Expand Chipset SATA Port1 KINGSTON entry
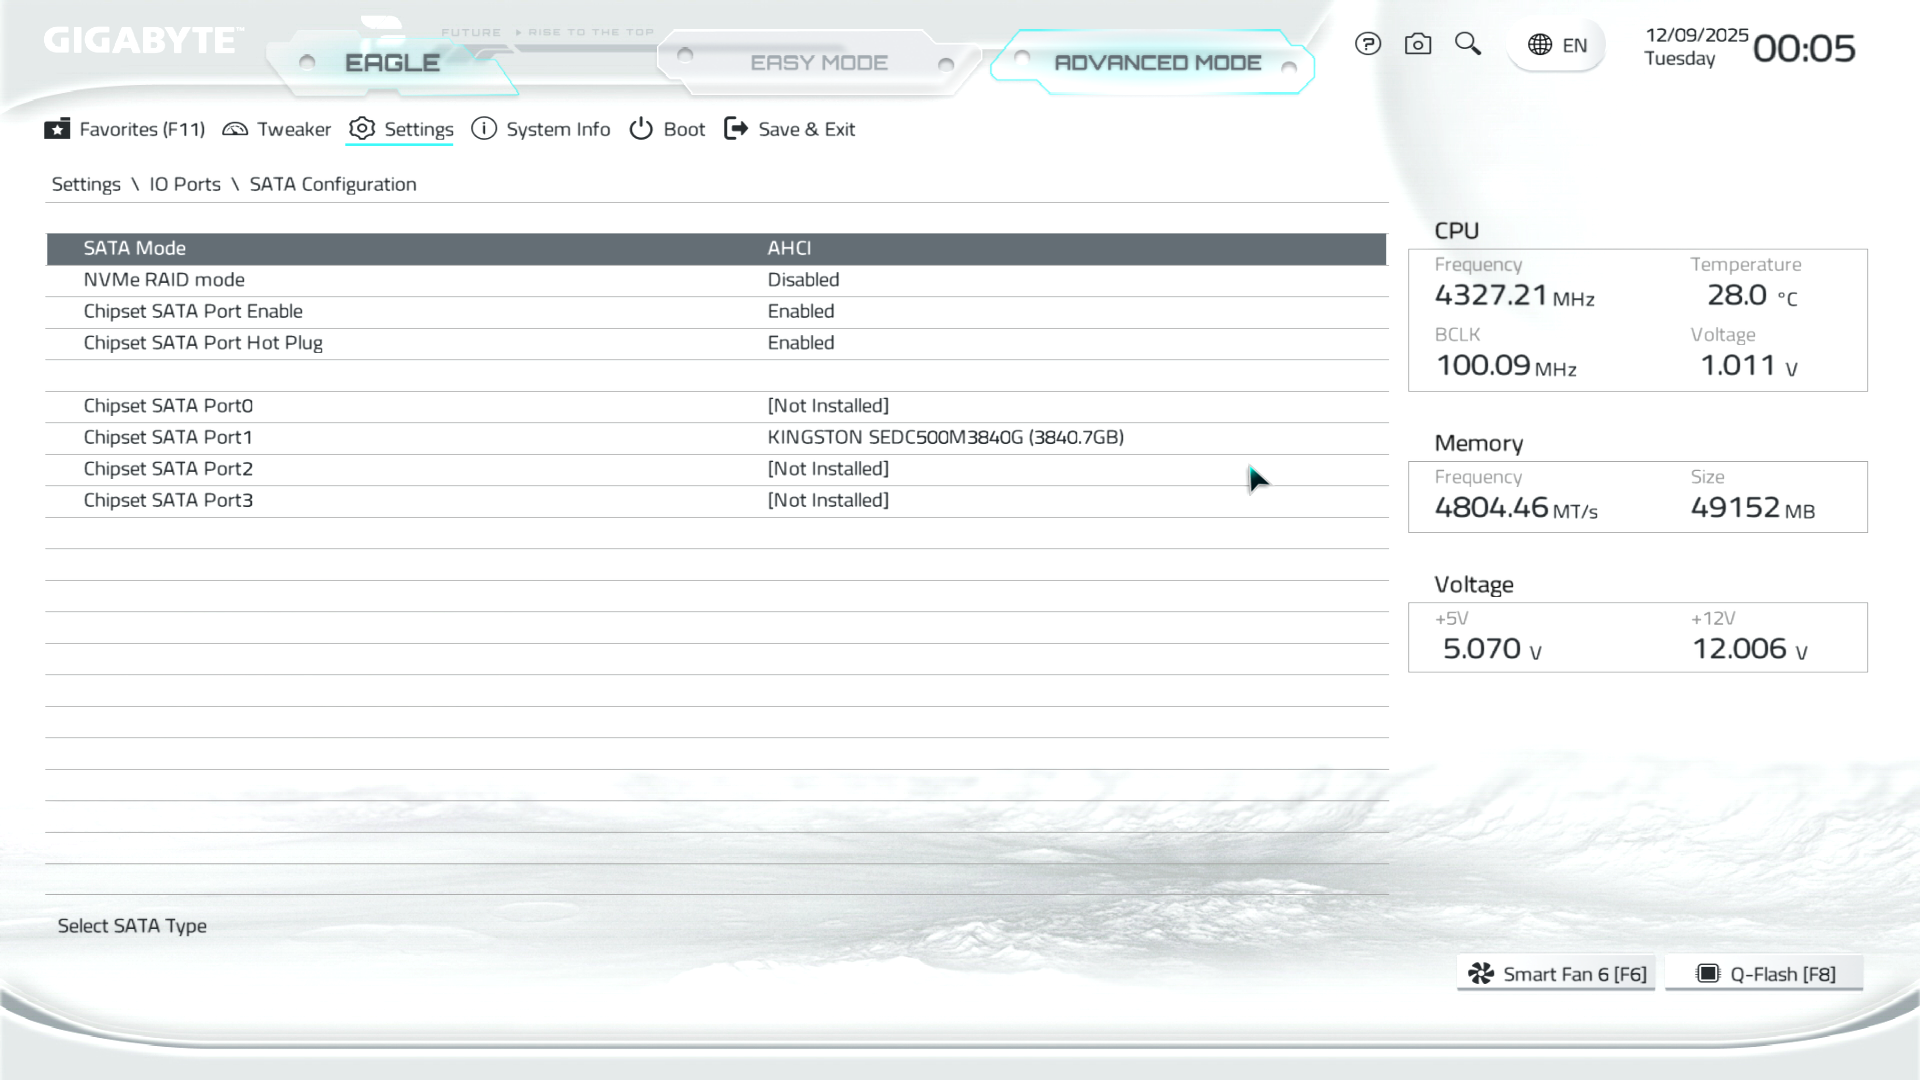The image size is (1920, 1080). point(945,437)
